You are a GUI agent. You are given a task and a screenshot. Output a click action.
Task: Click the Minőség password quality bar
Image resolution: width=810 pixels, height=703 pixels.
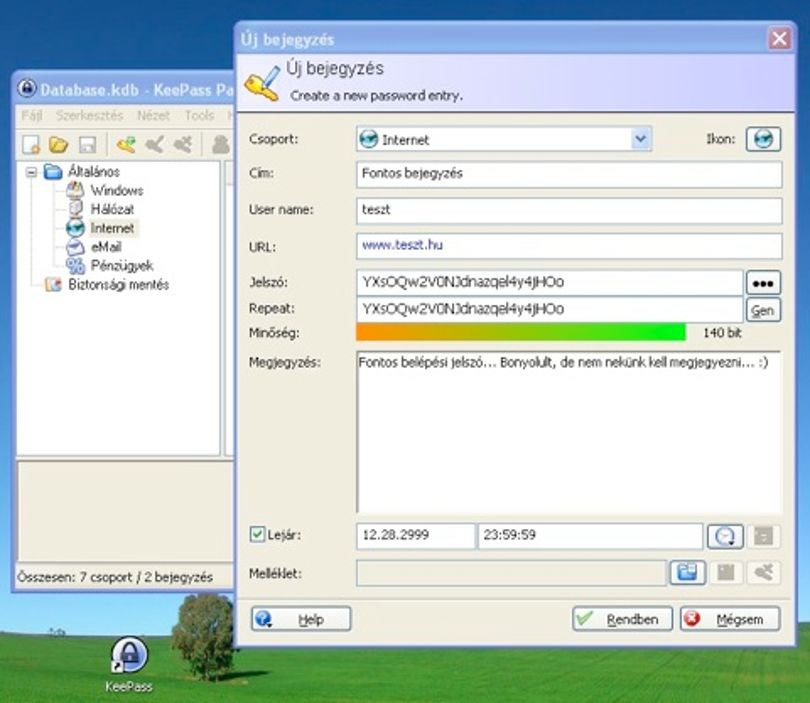pyautogui.click(x=521, y=332)
